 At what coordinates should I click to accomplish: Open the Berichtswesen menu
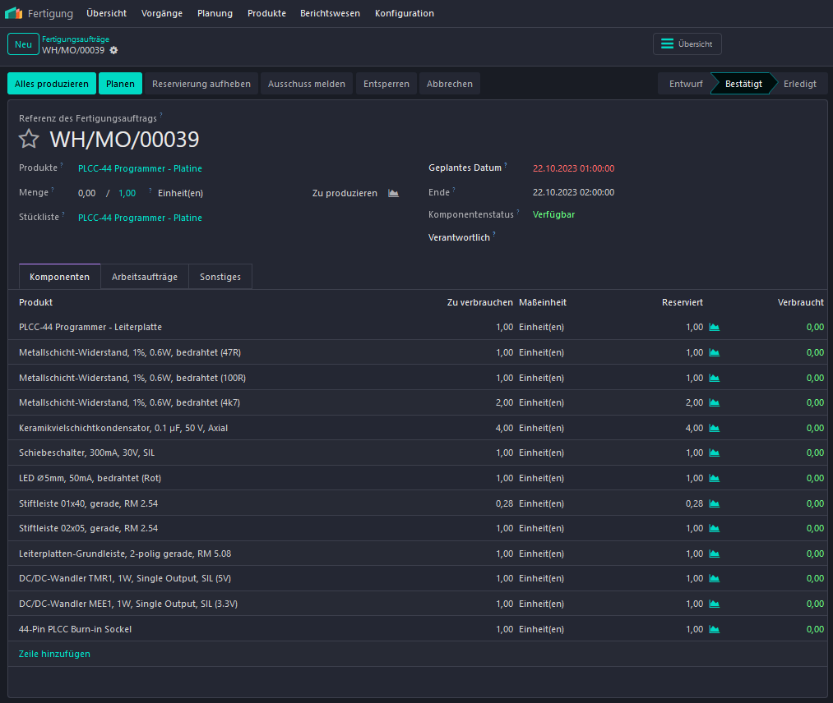[330, 13]
